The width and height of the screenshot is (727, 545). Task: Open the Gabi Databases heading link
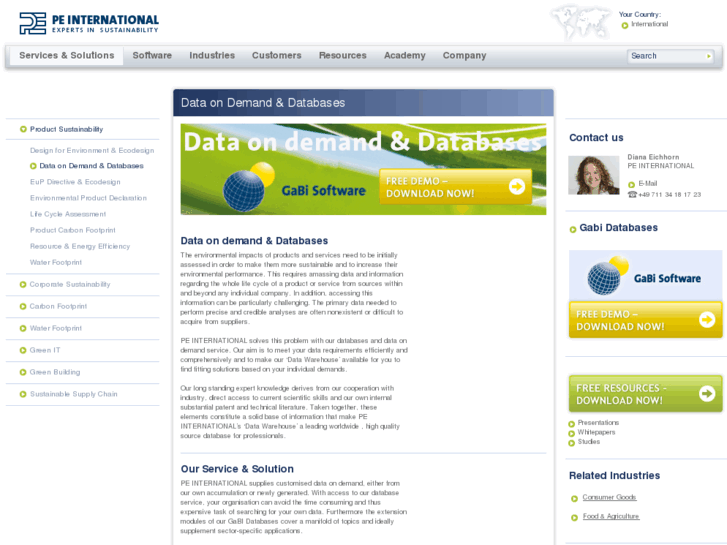tap(619, 228)
